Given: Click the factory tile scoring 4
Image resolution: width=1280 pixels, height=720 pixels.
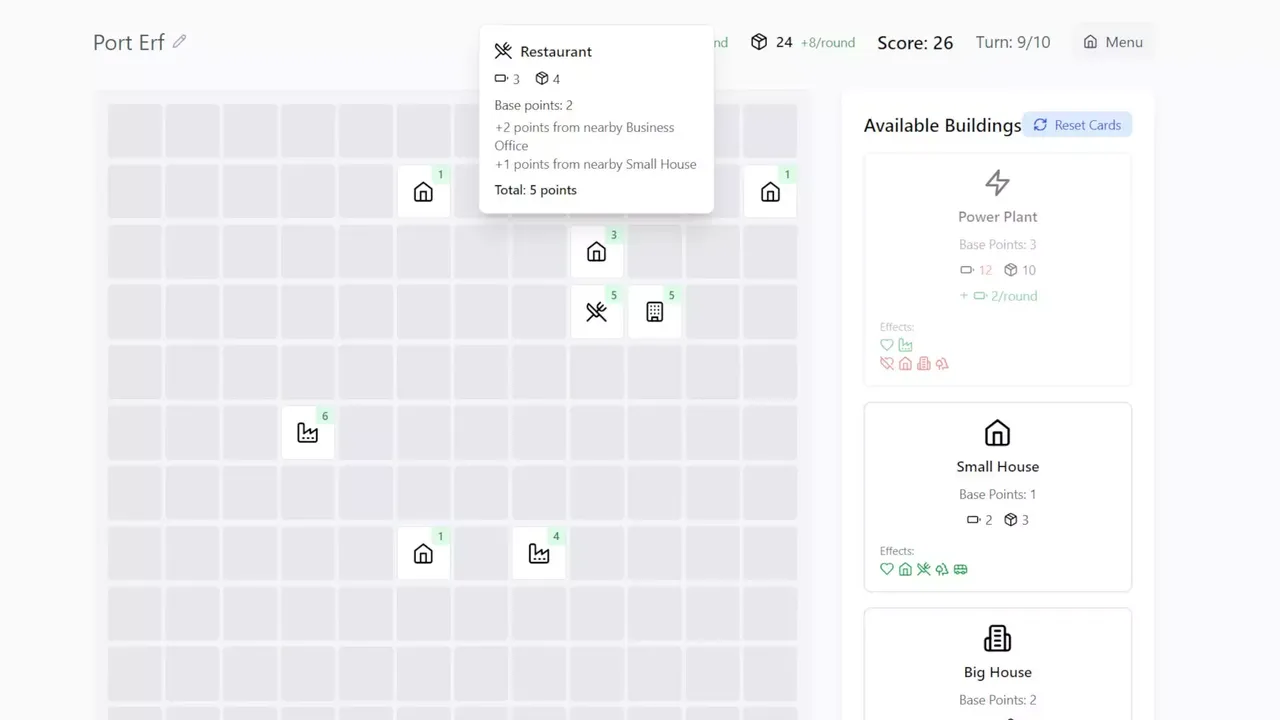Looking at the screenshot, I should click(x=539, y=553).
